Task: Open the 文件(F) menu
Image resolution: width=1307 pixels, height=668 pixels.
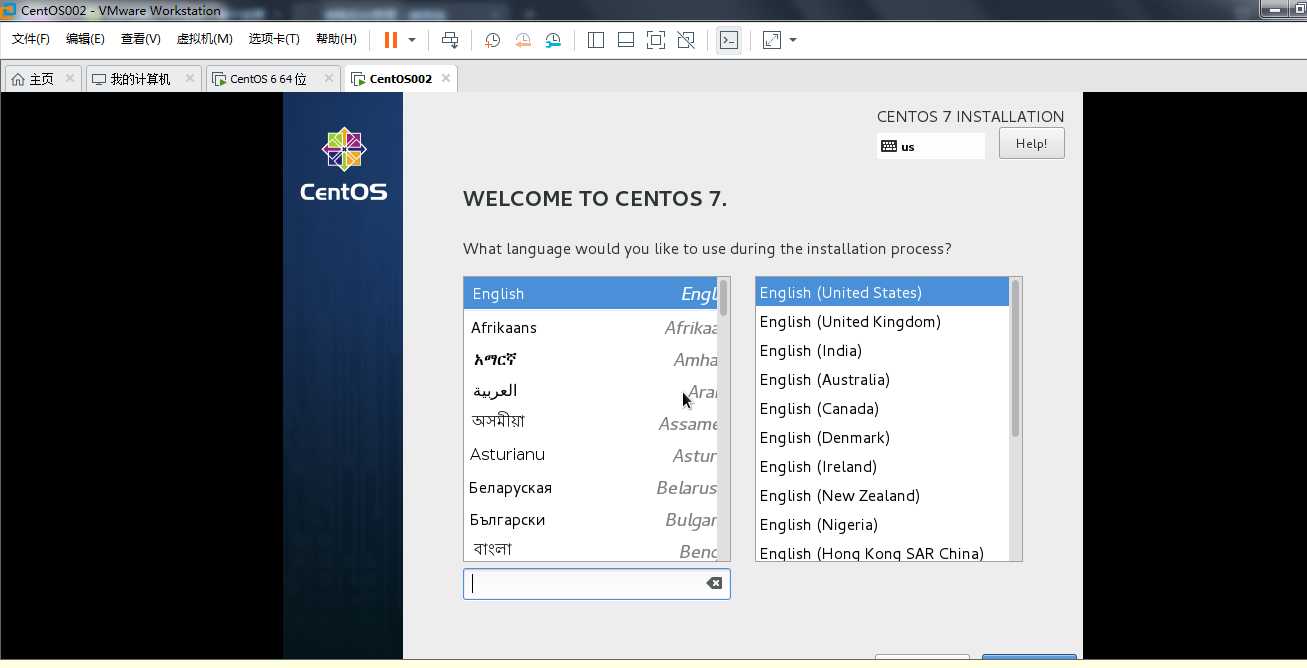Action: 31,39
